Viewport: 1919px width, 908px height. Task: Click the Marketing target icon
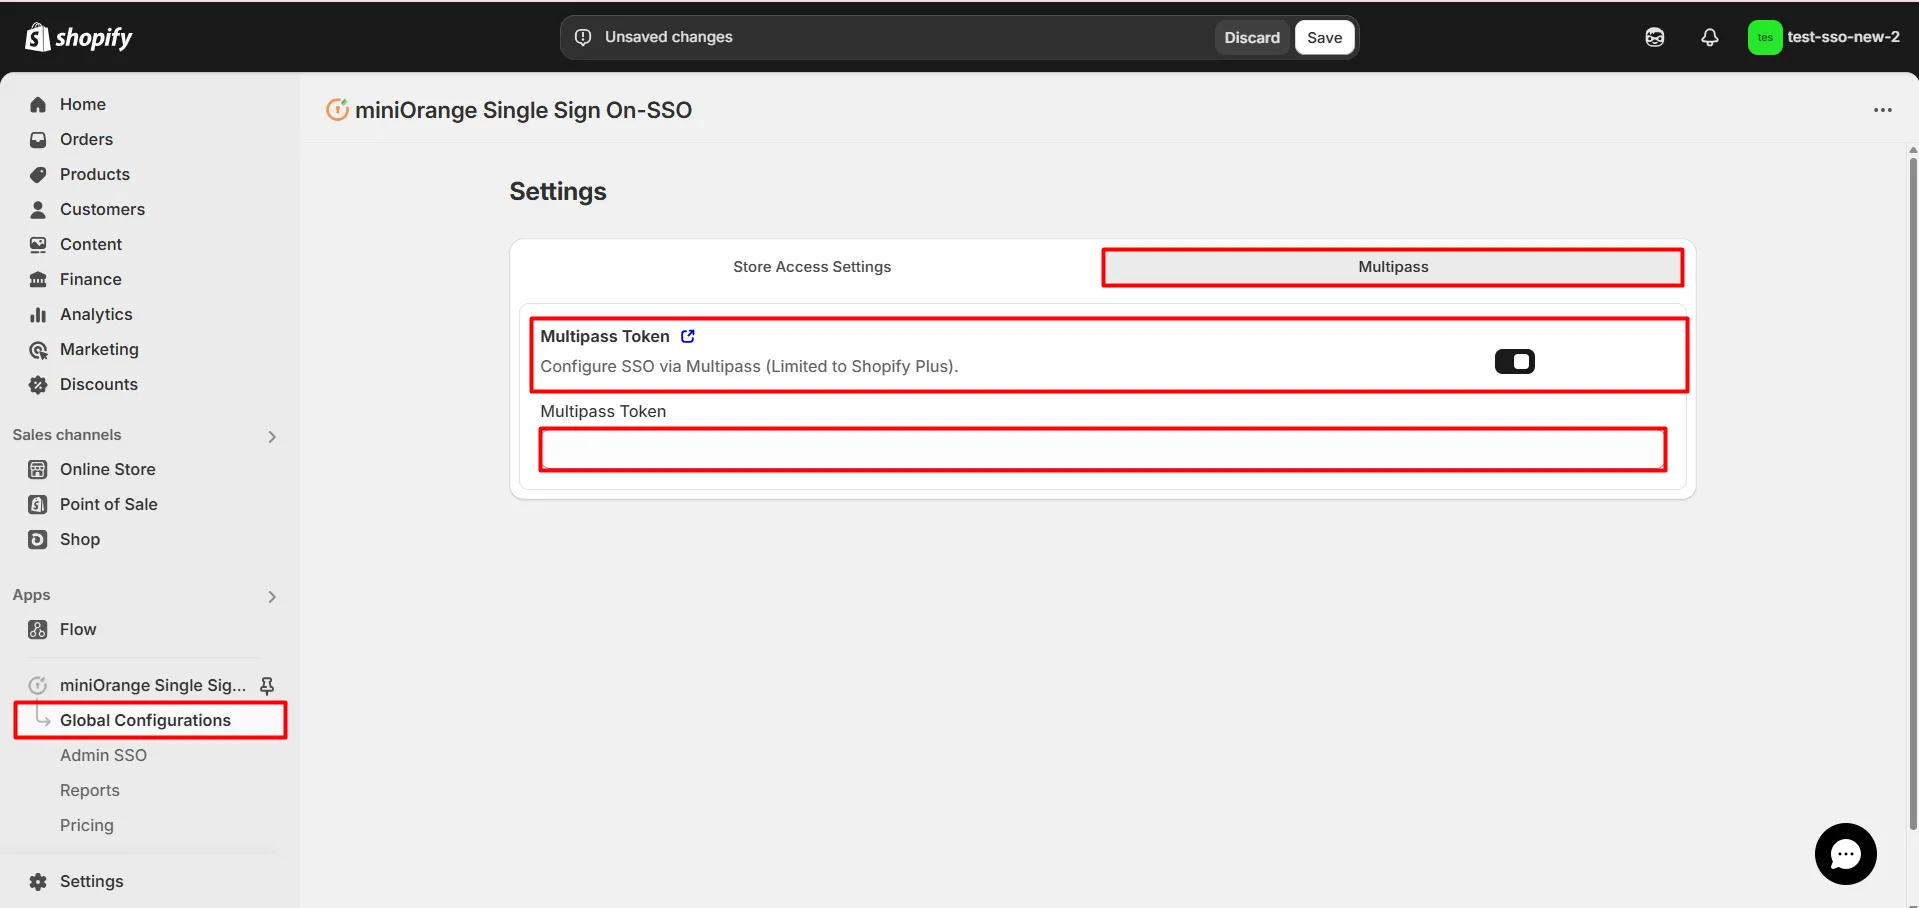(x=38, y=349)
